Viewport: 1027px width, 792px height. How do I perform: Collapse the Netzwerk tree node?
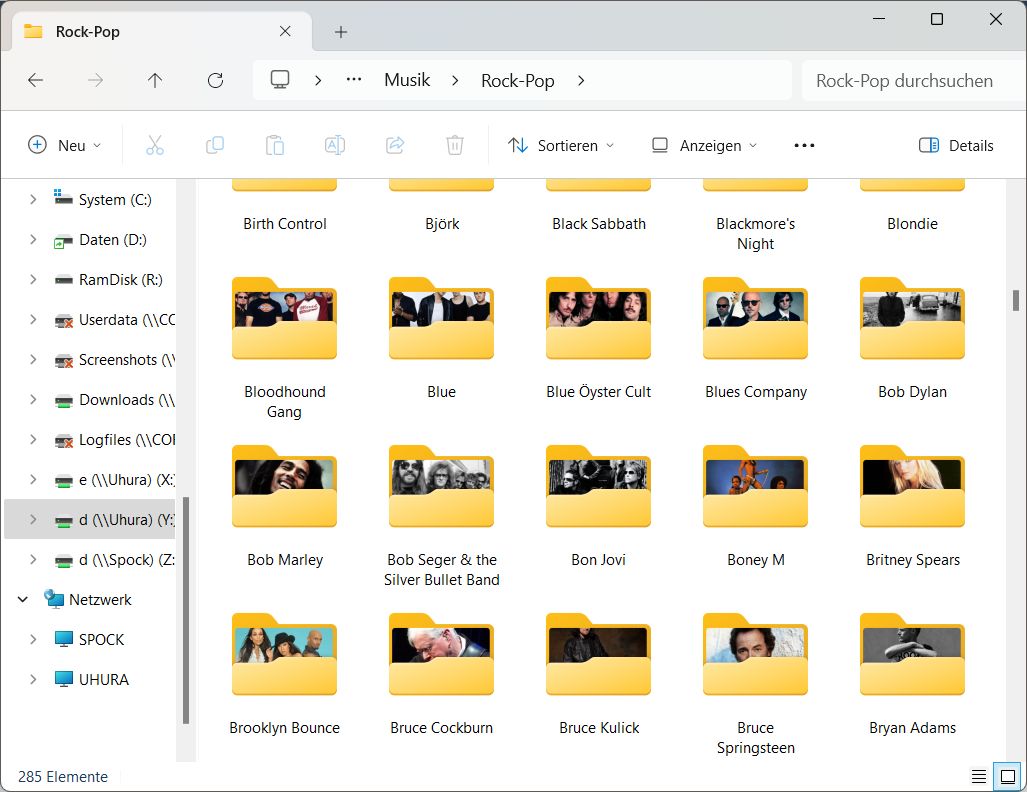[22, 599]
